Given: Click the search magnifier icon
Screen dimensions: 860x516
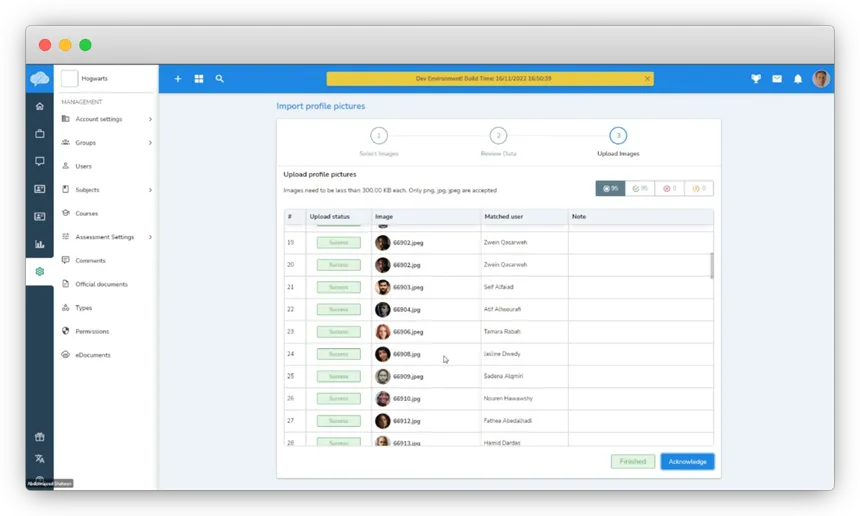Looking at the screenshot, I should click(219, 79).
